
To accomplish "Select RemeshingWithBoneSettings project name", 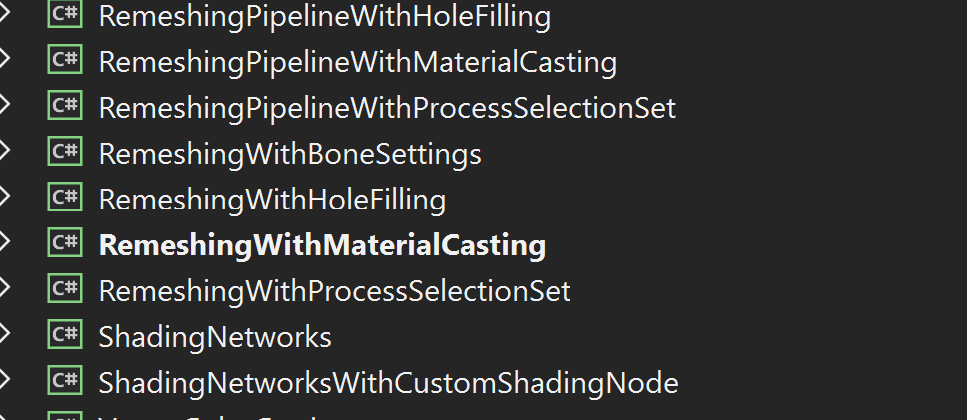I will pos(290,154).
